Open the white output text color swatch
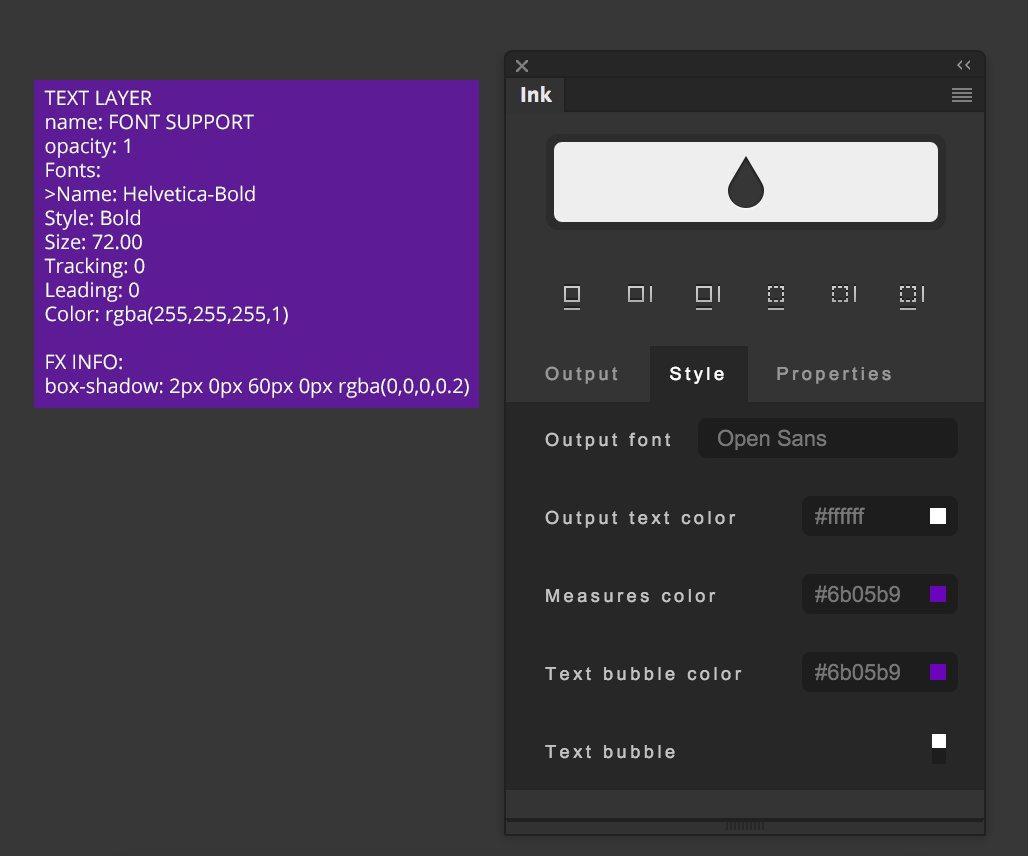Image resolution: width=1028 pixels, height=856 pixels. [x=938, y=516]
